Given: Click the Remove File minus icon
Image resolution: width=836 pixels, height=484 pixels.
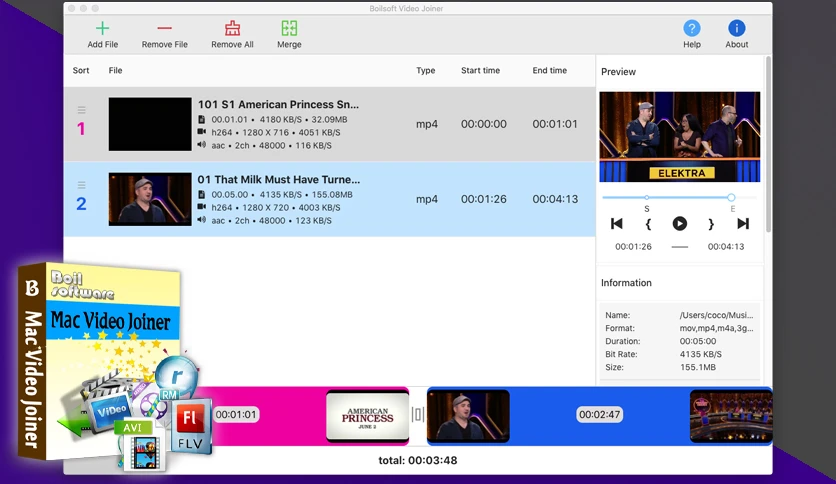Looking at the screenshot, I should (165, 28).
